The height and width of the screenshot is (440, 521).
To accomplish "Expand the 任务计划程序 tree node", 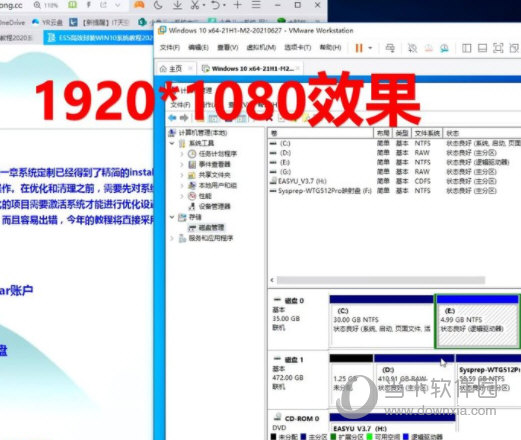I will [182, 154].
